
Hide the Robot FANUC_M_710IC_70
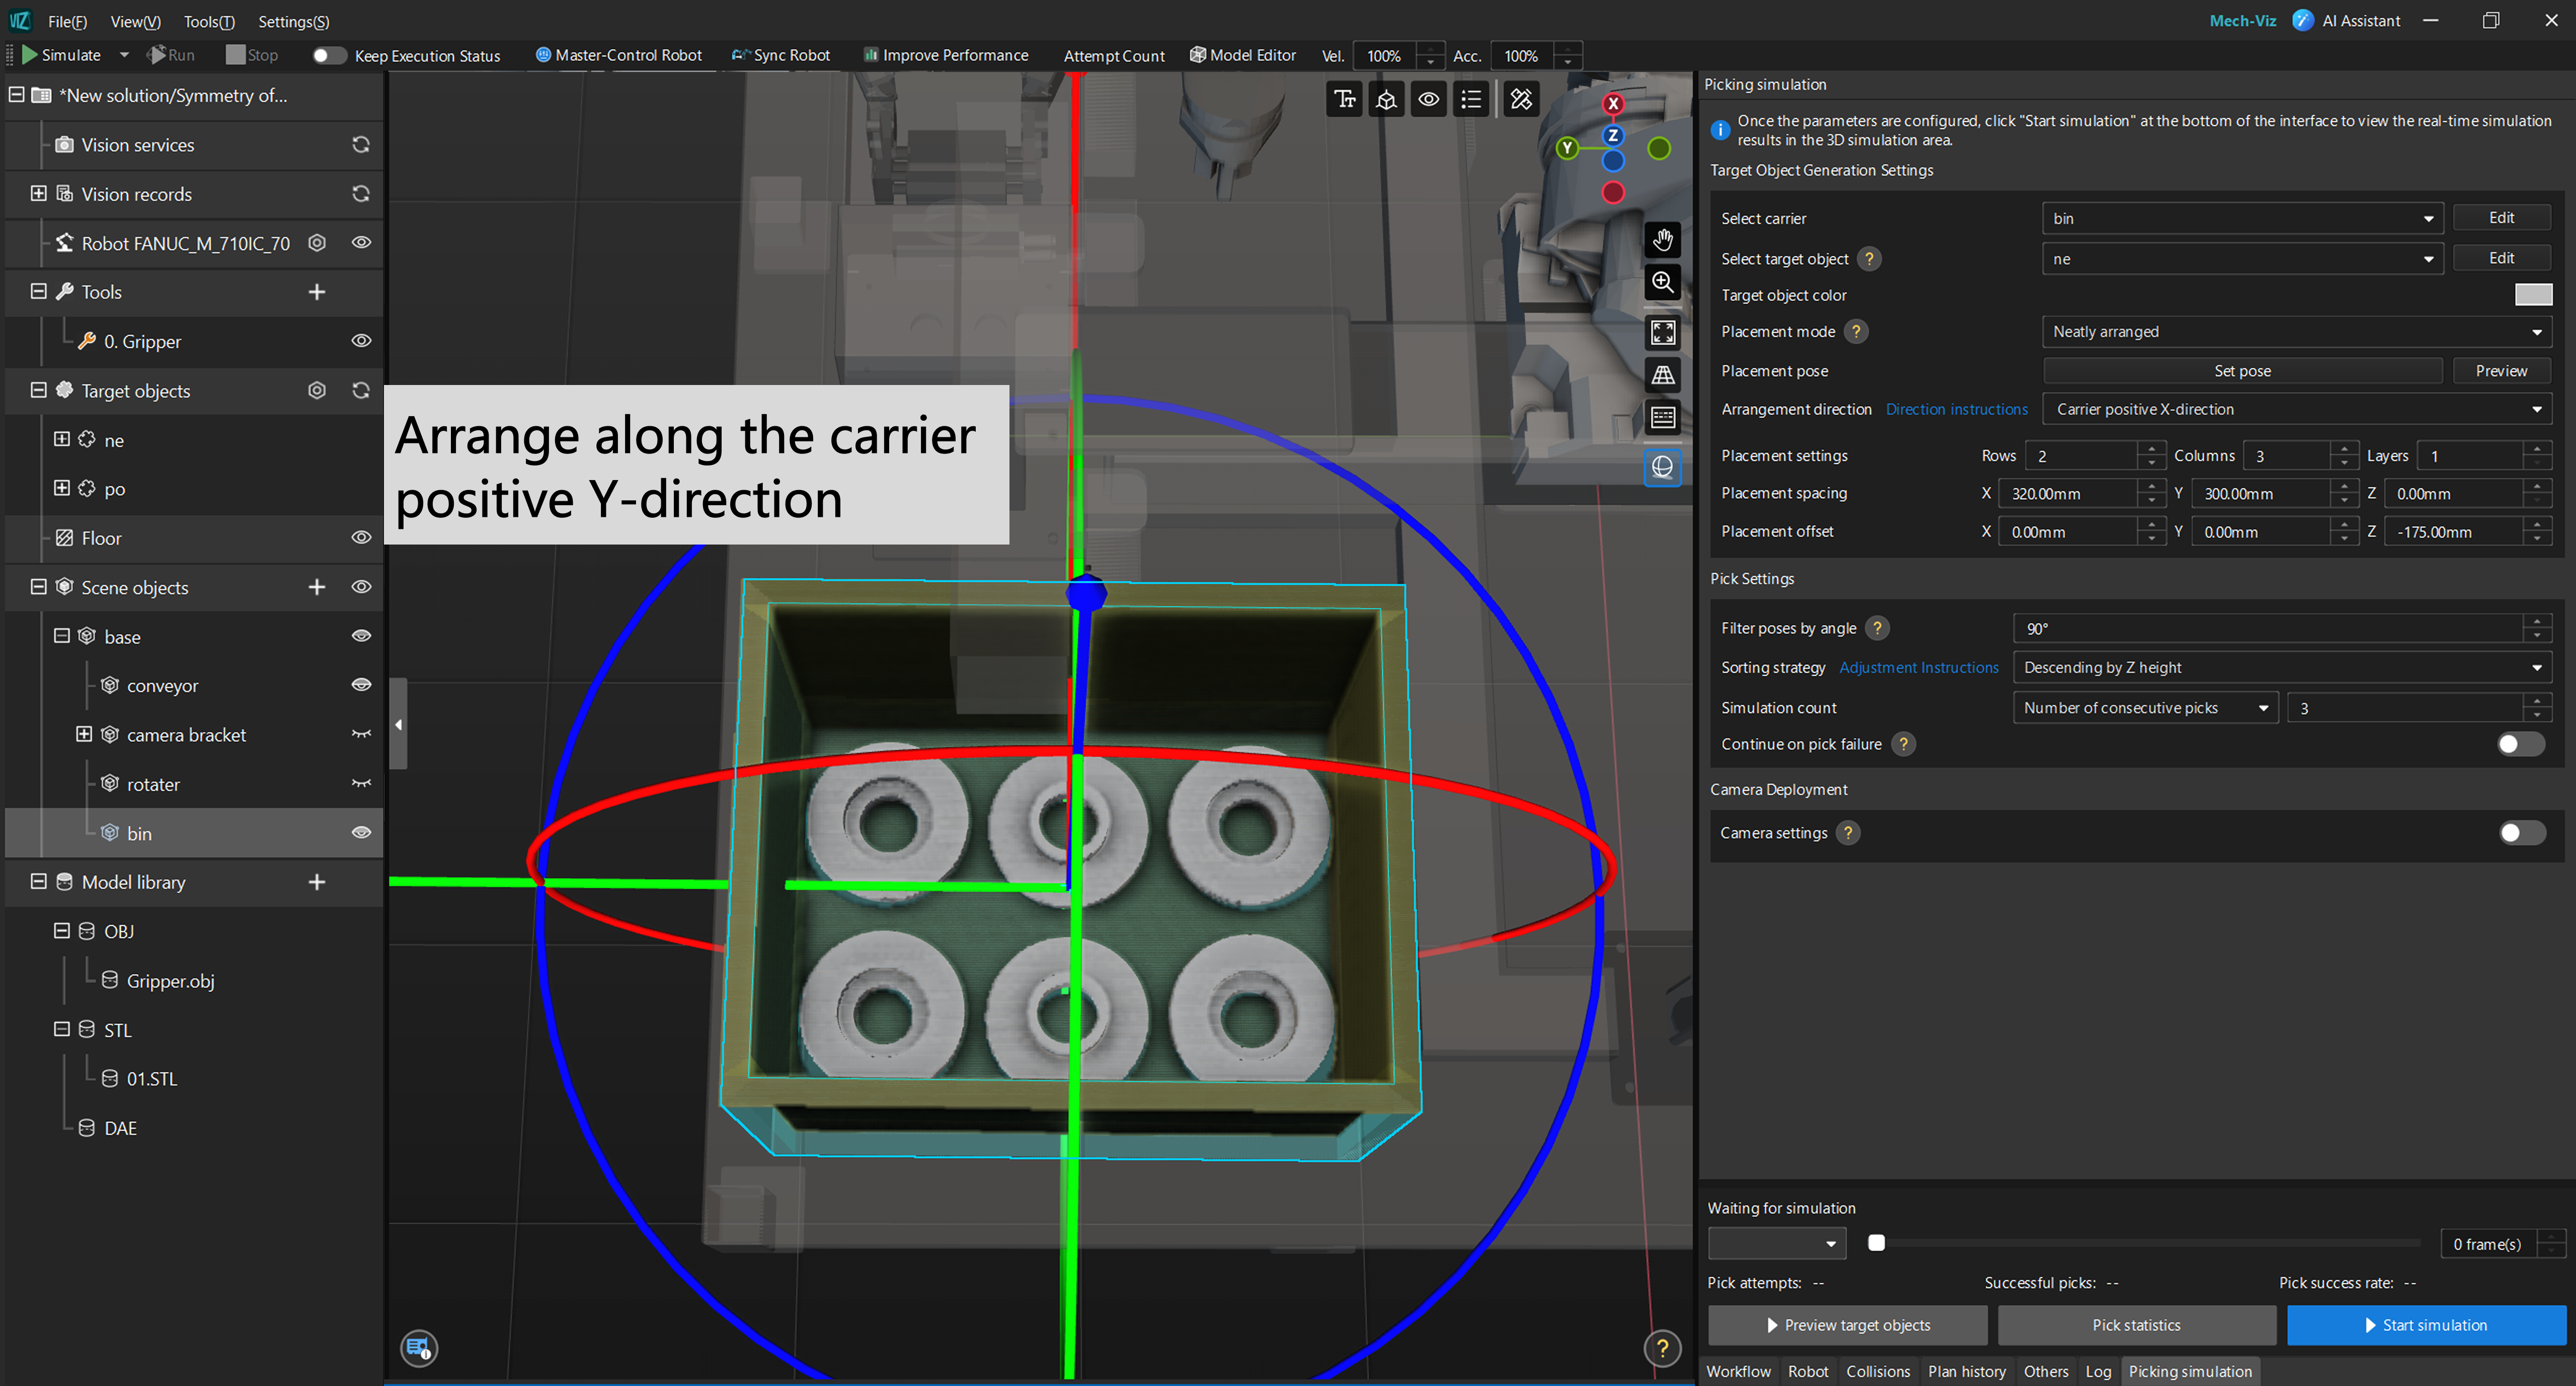pyautogui.click(x=361, y=243)
